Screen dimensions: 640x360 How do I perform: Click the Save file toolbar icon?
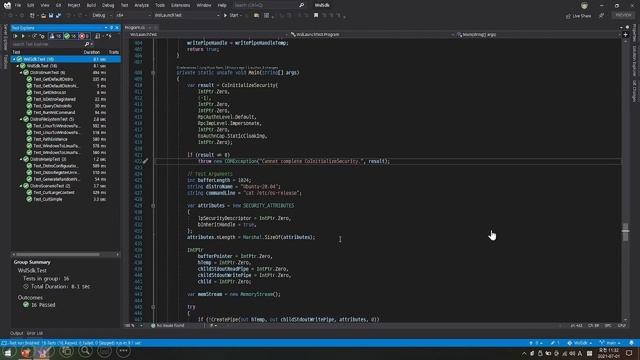[51, 16]
